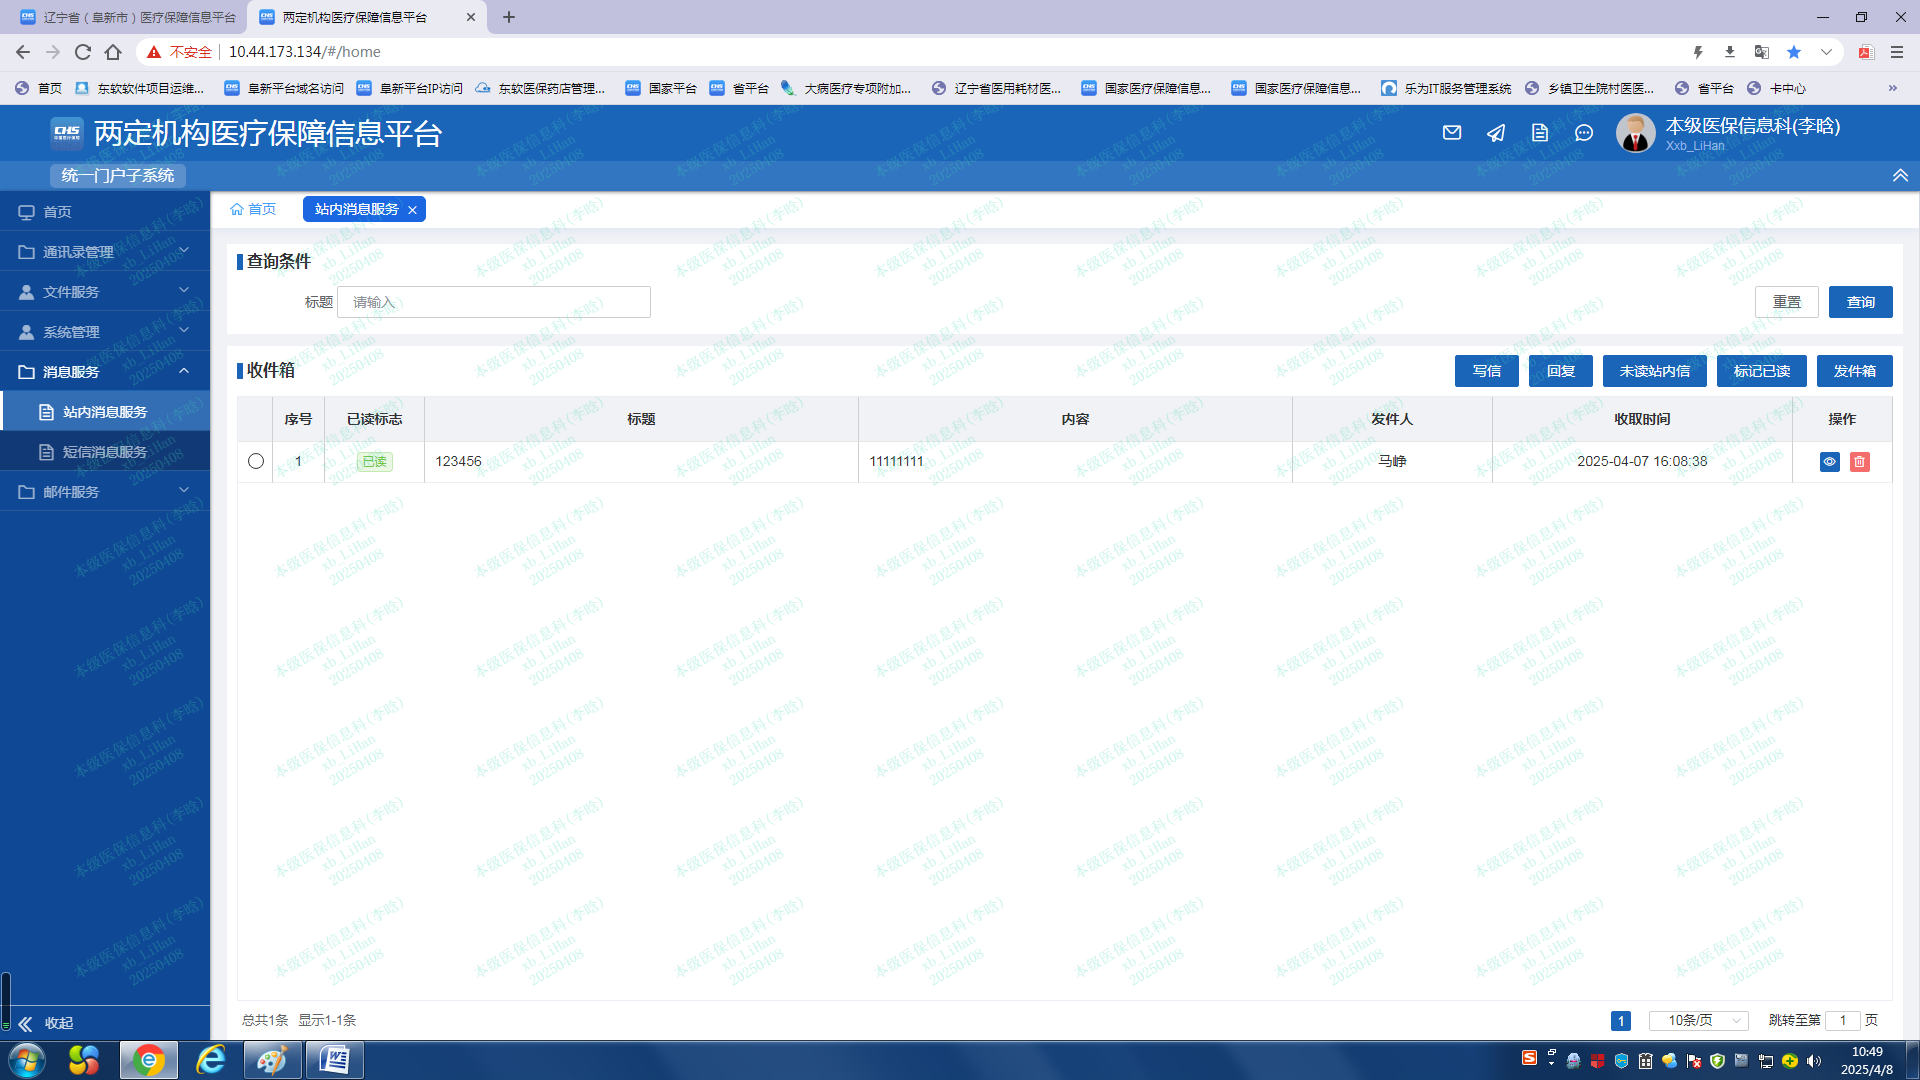Select radio button for row 1
Screen dimensions: 1920x1080
[256, 461]
